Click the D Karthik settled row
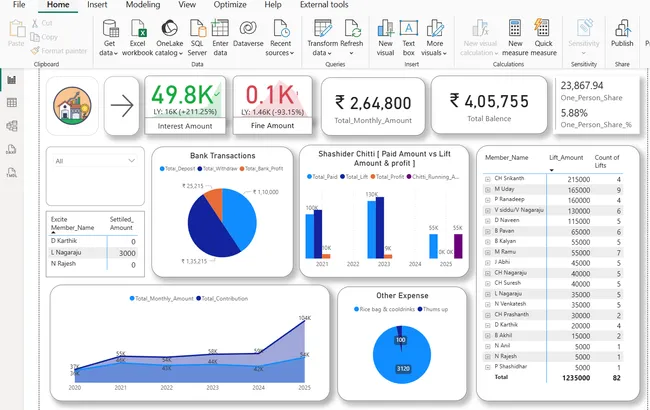This screenshot has width=650, height=410. click(x=95, y=241)
